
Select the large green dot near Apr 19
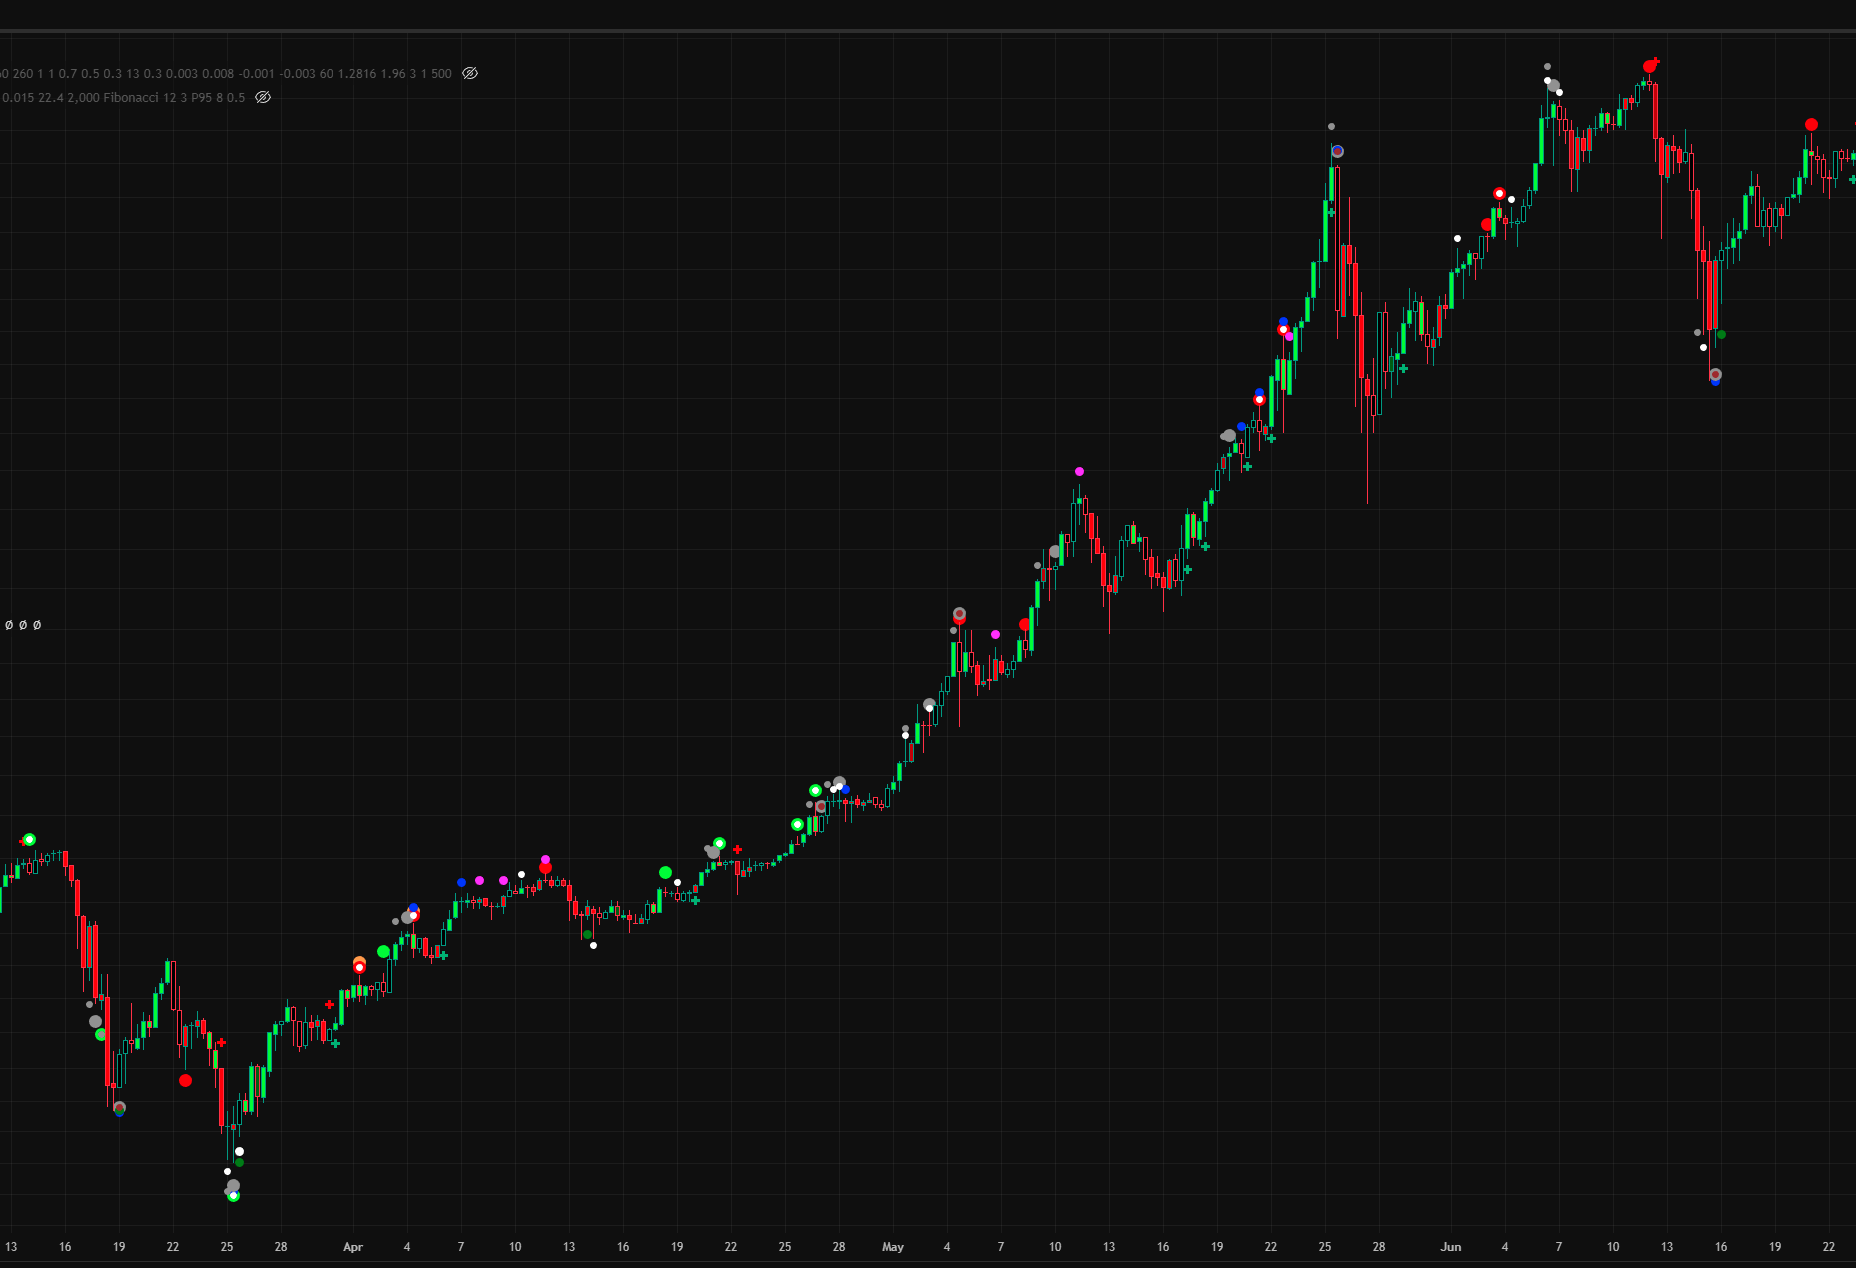point(665,873)
